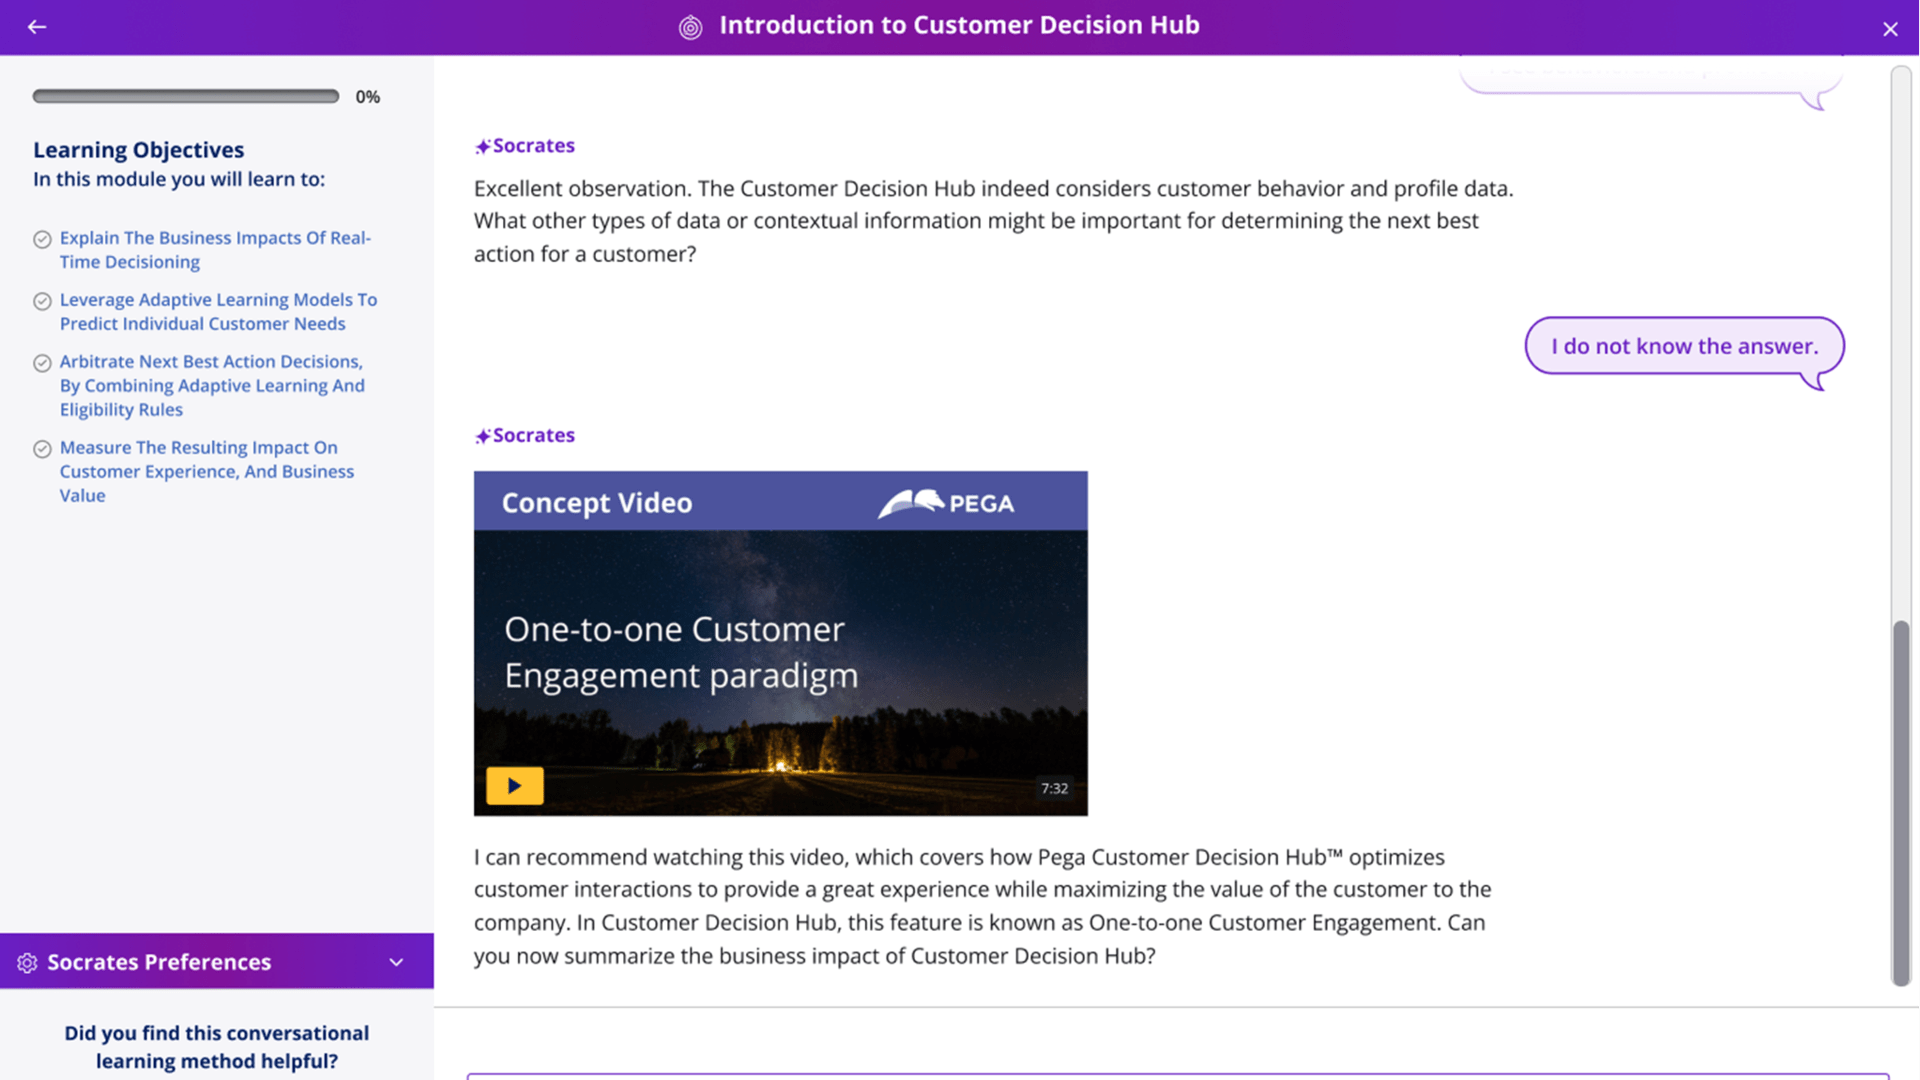
Task: Click the chat area vertical scrollbar
Action: click(x=1900, y=800)
